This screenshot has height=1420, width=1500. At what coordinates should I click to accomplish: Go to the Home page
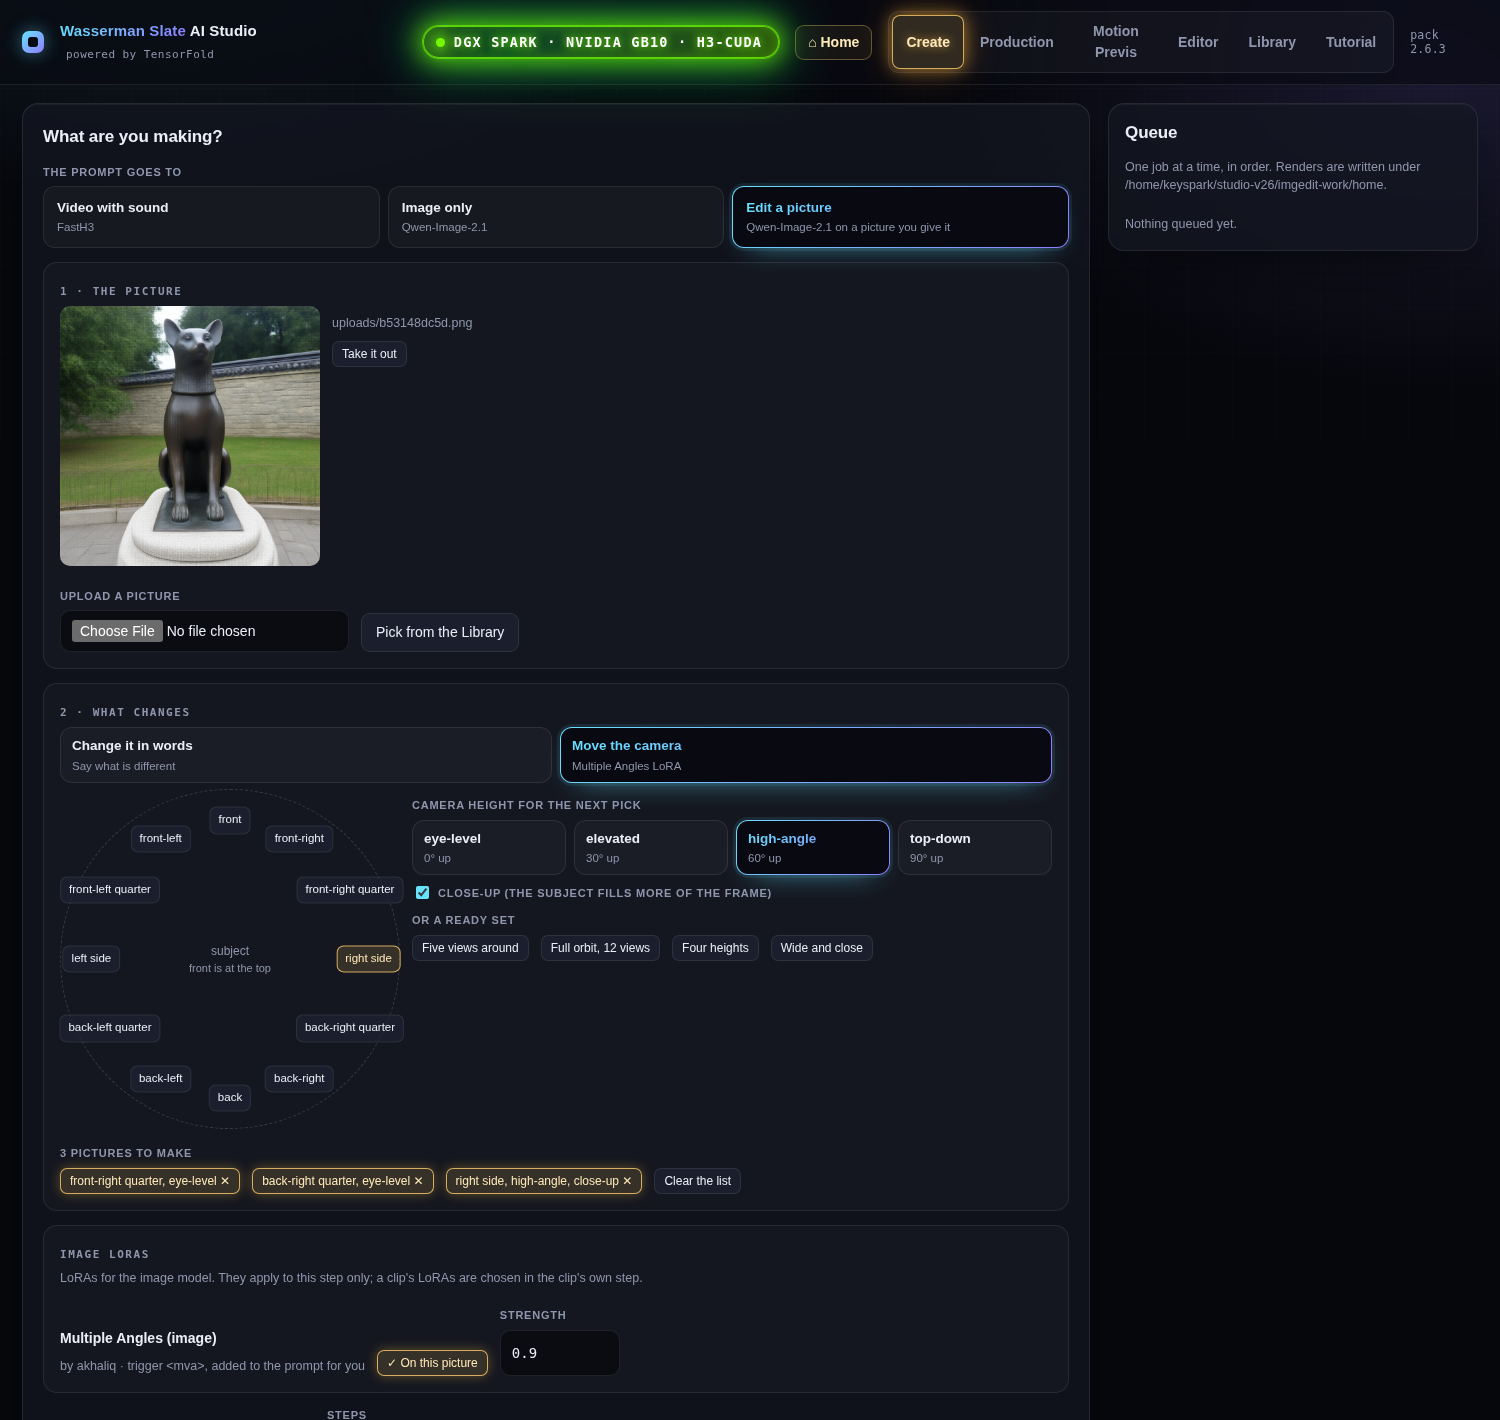coord(834,42)
